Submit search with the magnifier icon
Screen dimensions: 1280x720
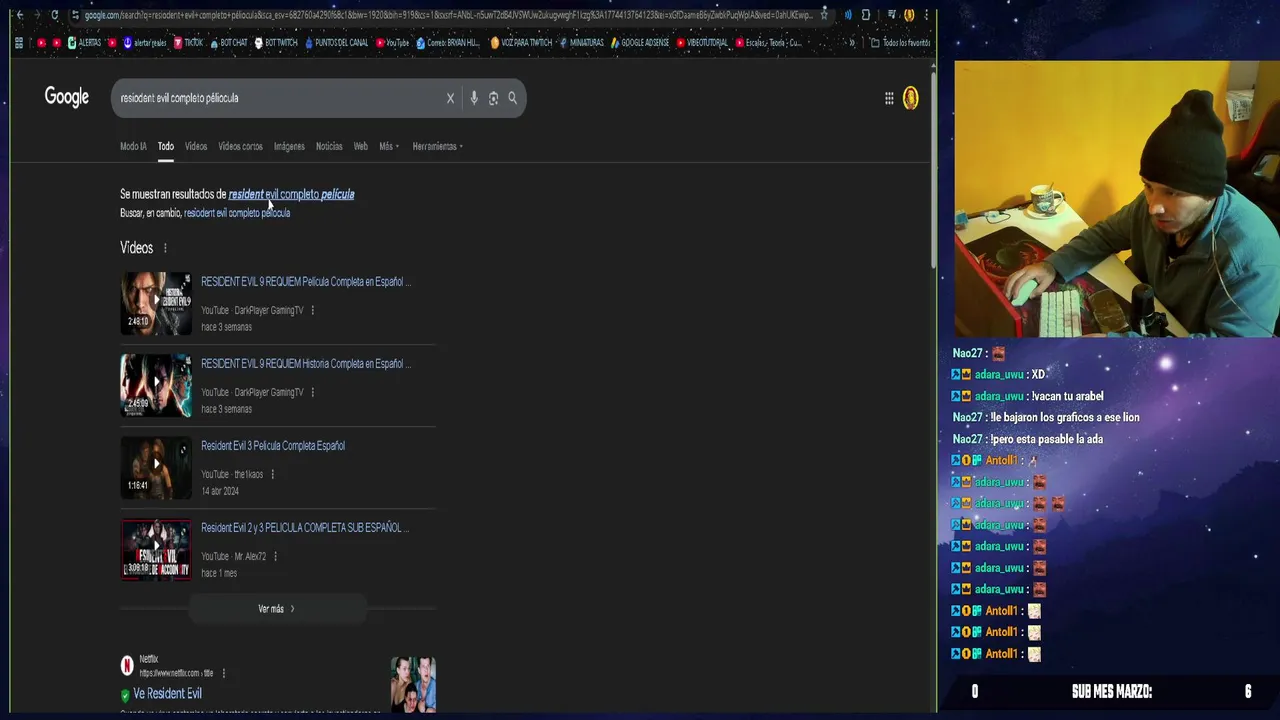tap(512, 98)
